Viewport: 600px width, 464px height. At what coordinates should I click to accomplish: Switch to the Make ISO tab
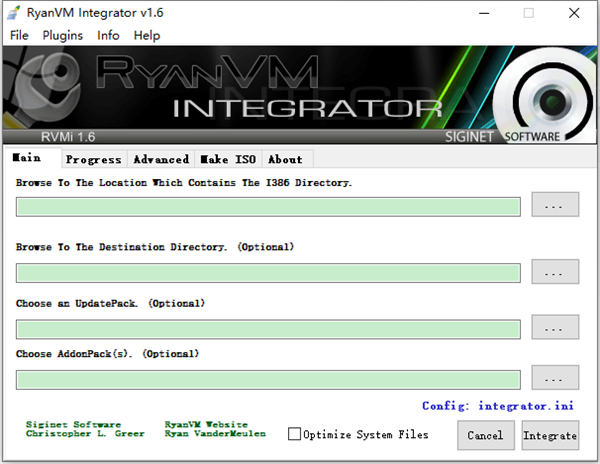(228, 159)
